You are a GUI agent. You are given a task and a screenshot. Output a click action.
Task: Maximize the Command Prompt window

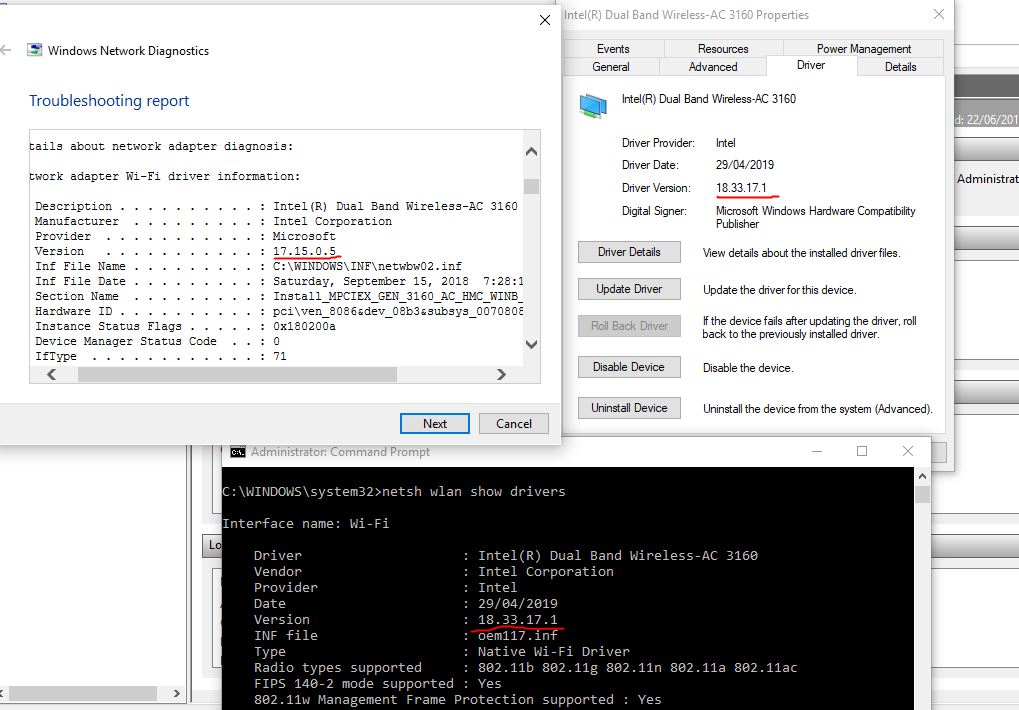click(x=862, y=451)
